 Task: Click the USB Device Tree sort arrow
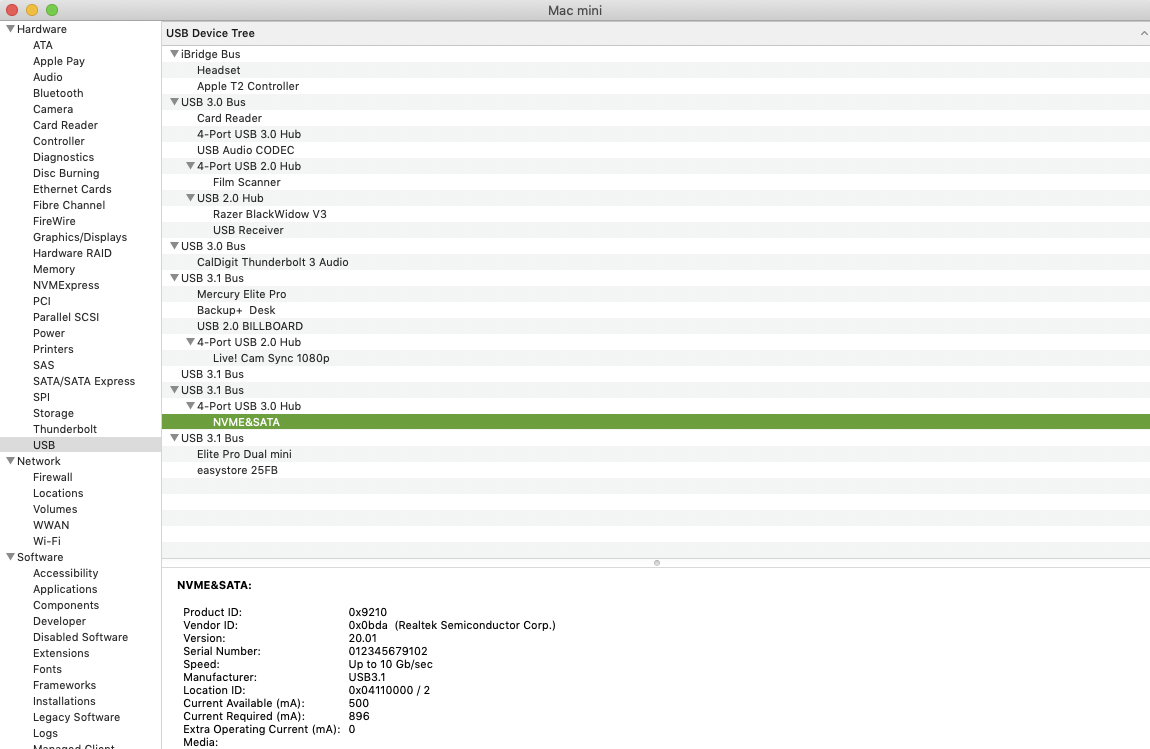[1143, 33]
